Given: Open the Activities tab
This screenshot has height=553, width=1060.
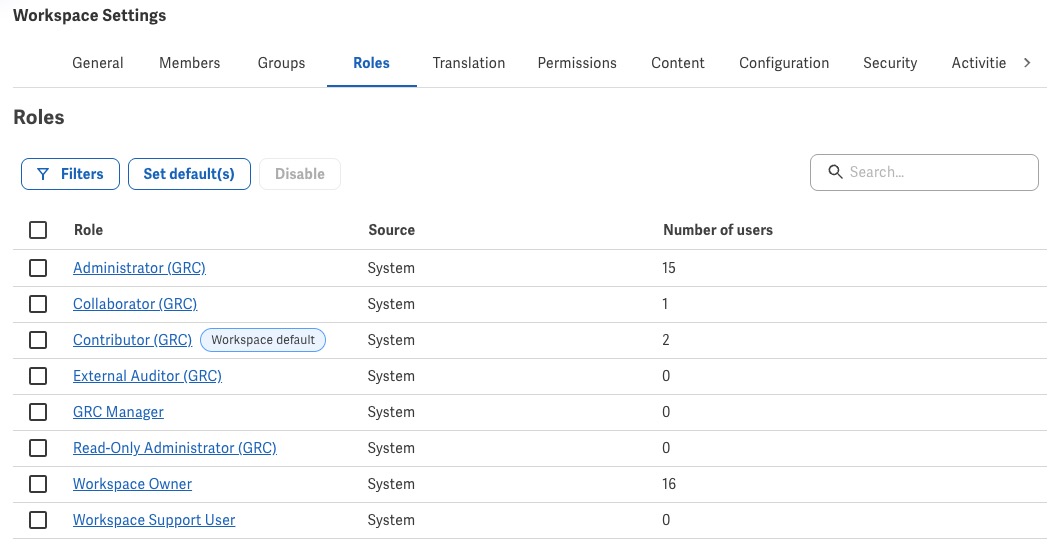Looking at the screenshot, I should point(978,63).
